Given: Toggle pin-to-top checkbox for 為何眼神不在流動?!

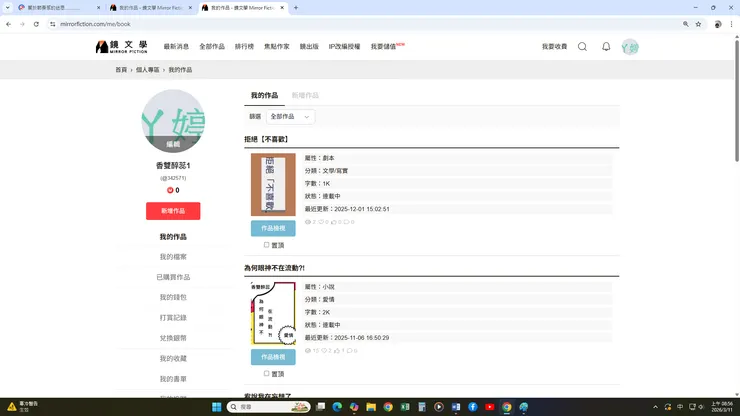Looking at the screenshot, I should coord(267,374).
